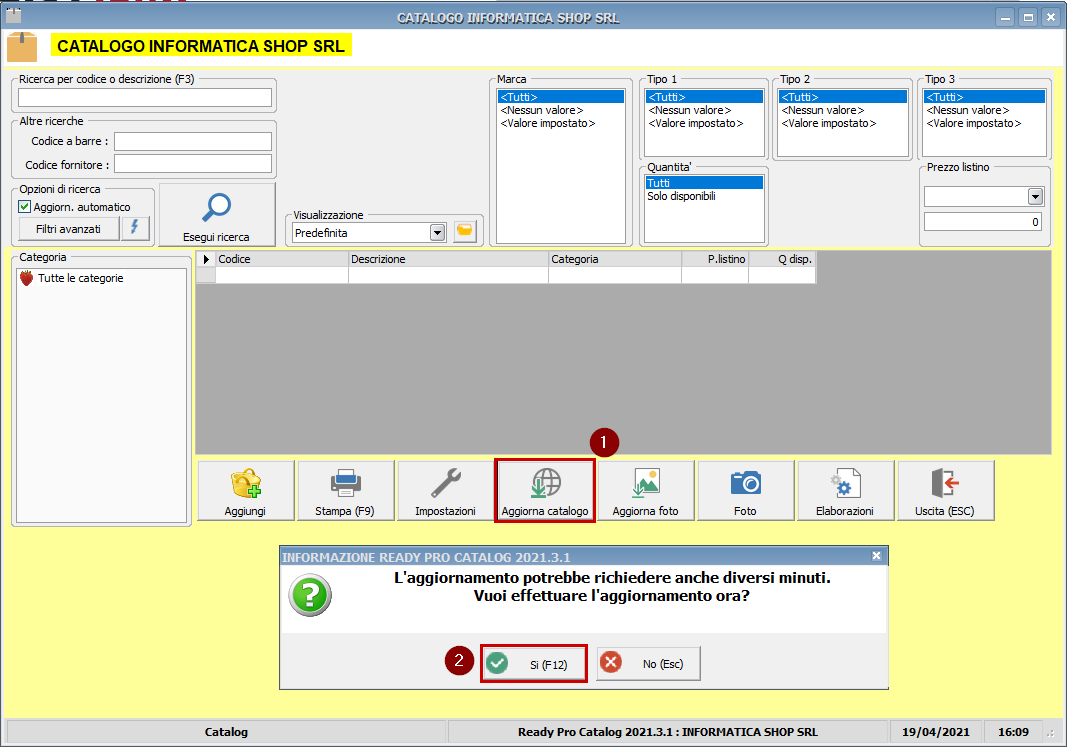Click the catalog box icon in header
1067x747 pixels.
22,47
